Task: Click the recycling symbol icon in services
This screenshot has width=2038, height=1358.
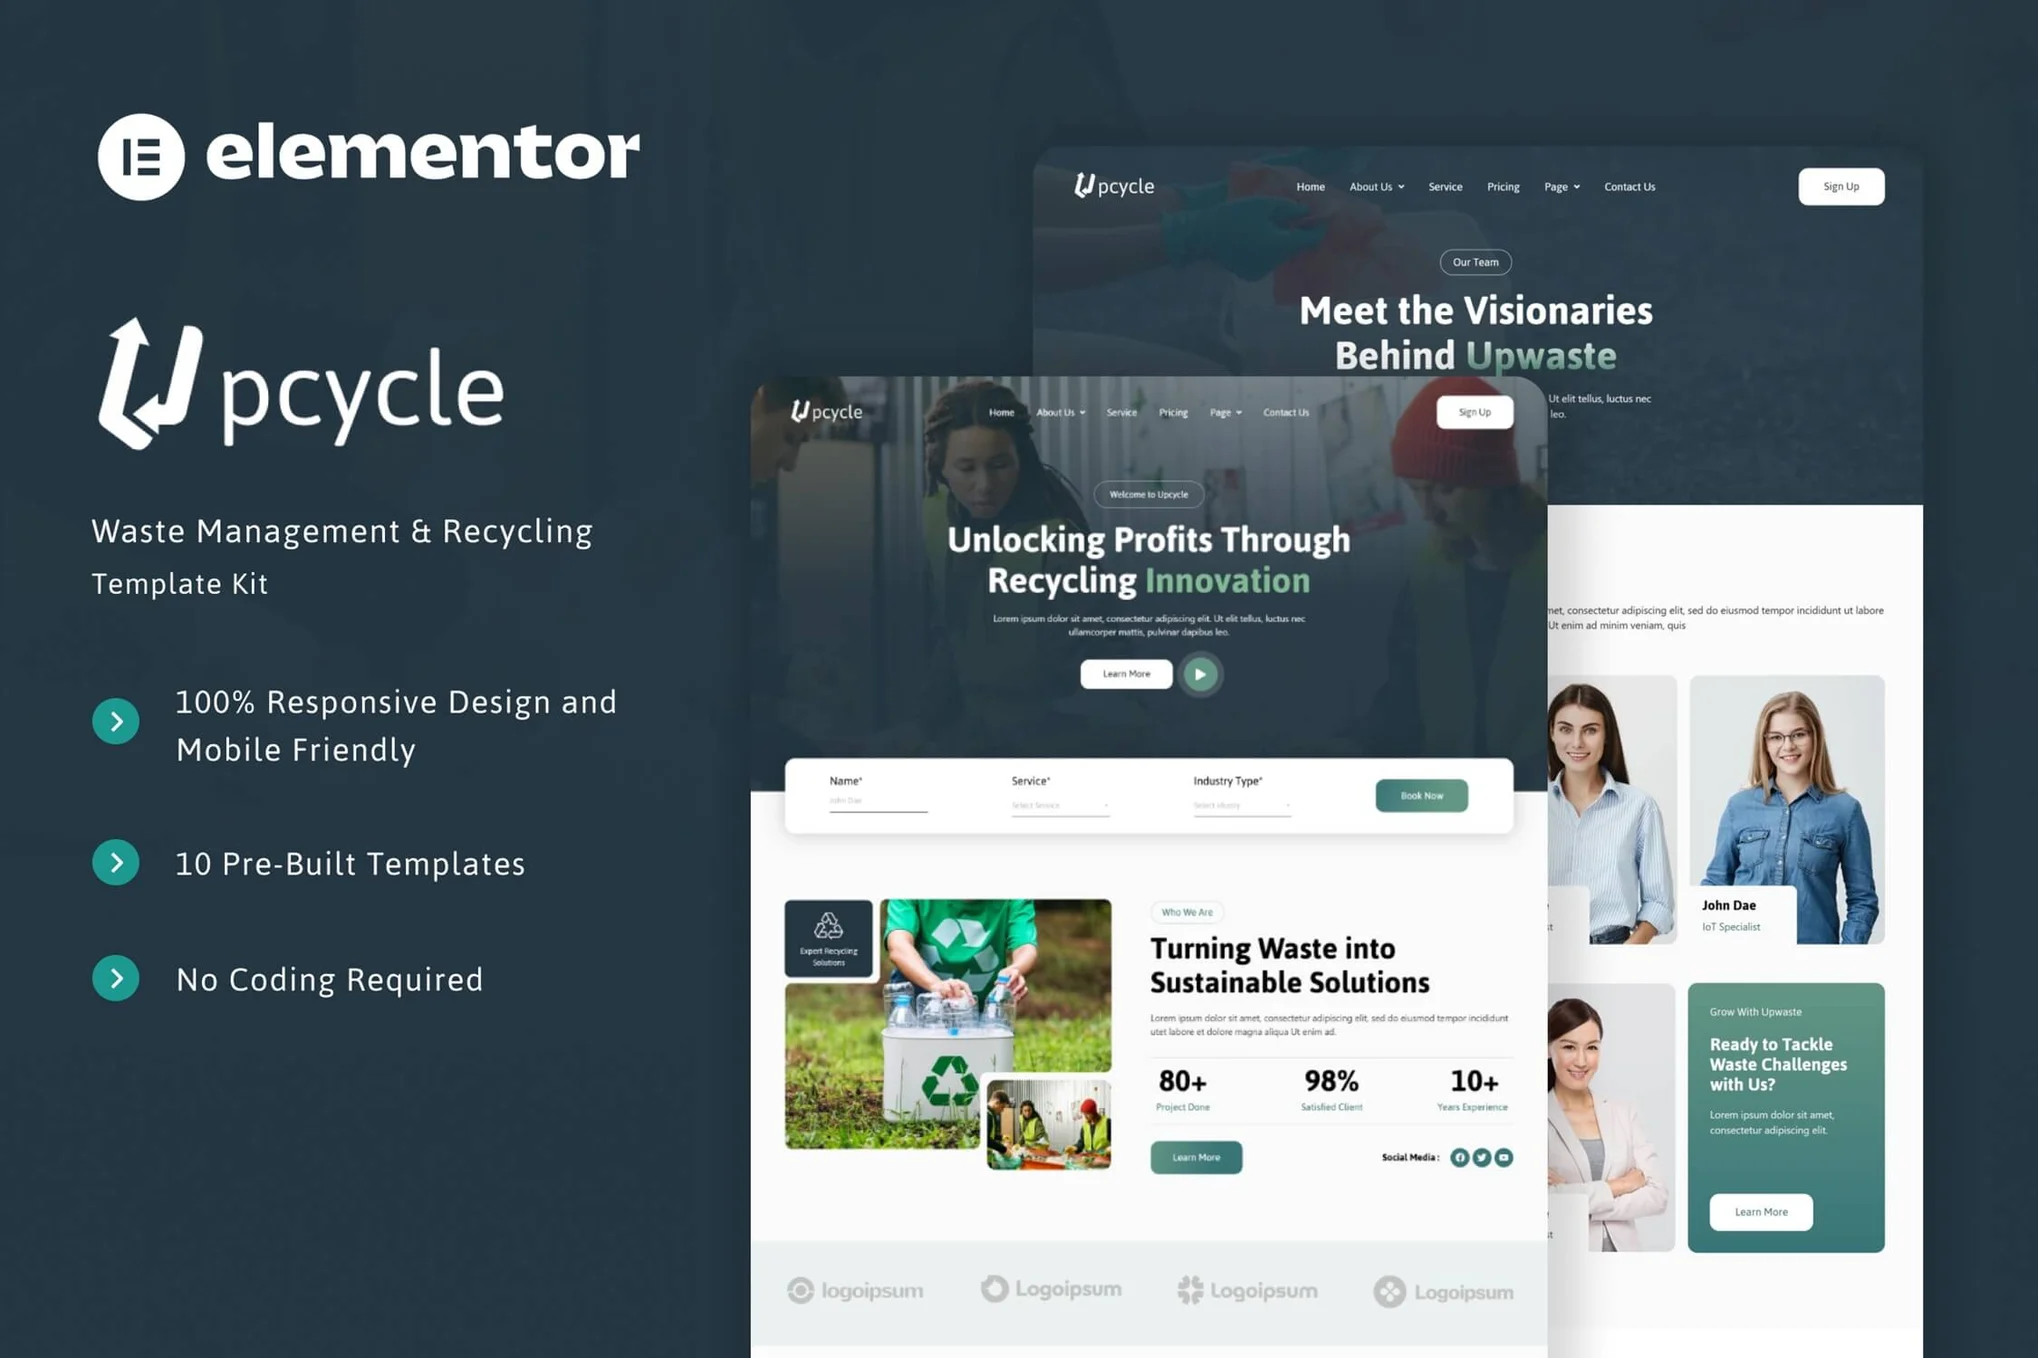Action: 832,928
